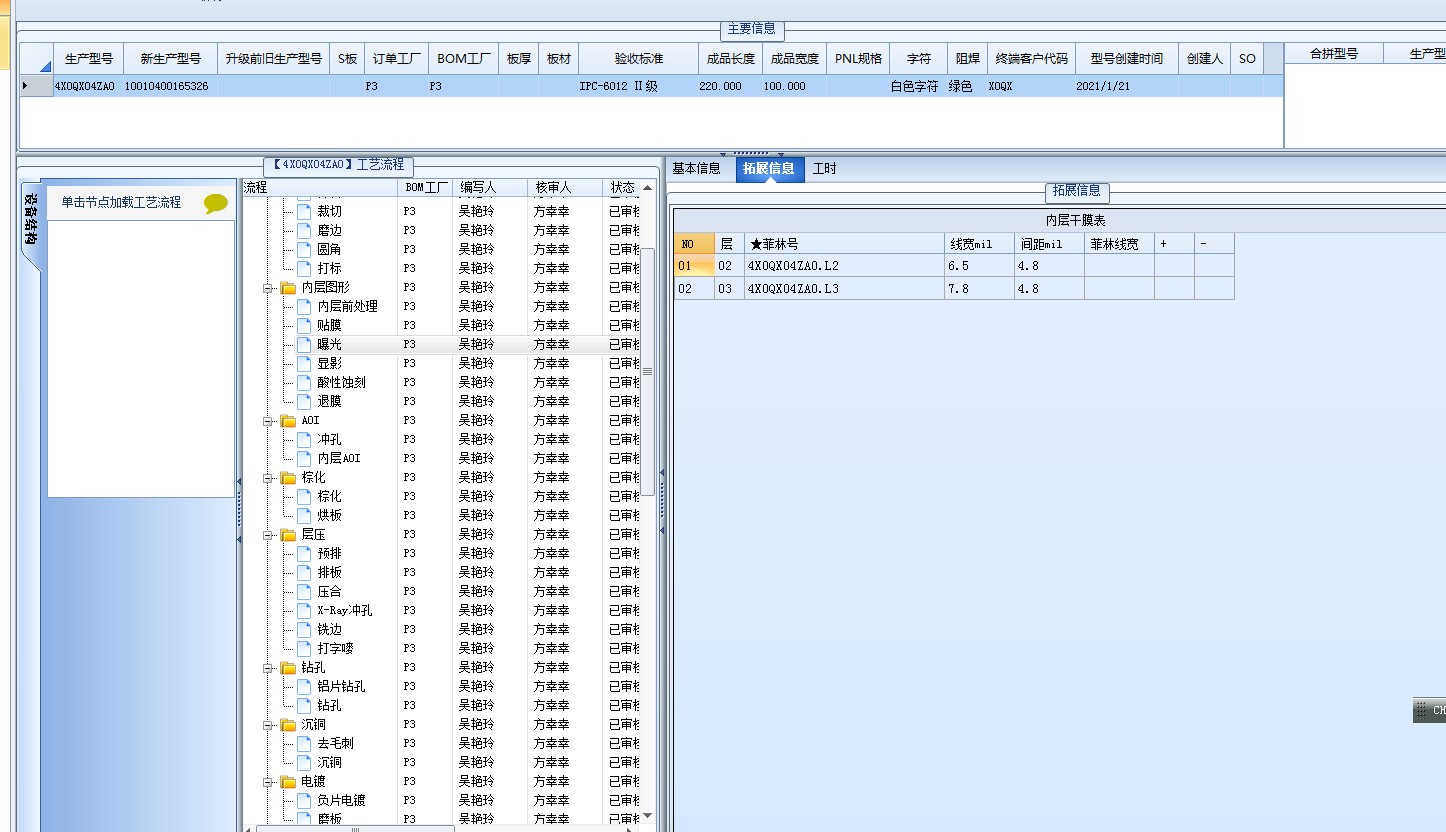The height and width of the screenshot is (832, 1446).
Task: Click the 生产型号 column header in main grid
Action: click(89, 59)
